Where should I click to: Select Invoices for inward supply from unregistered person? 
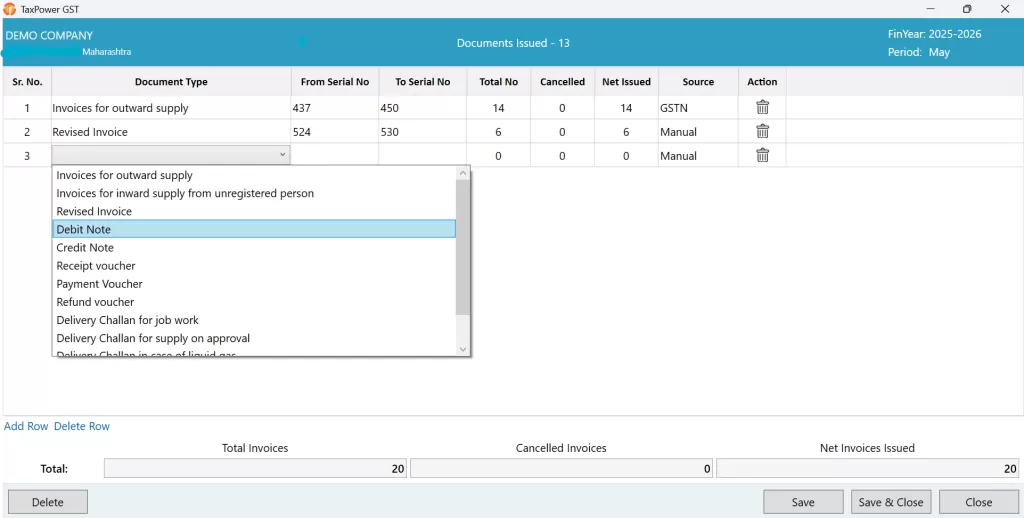point(254,193)
